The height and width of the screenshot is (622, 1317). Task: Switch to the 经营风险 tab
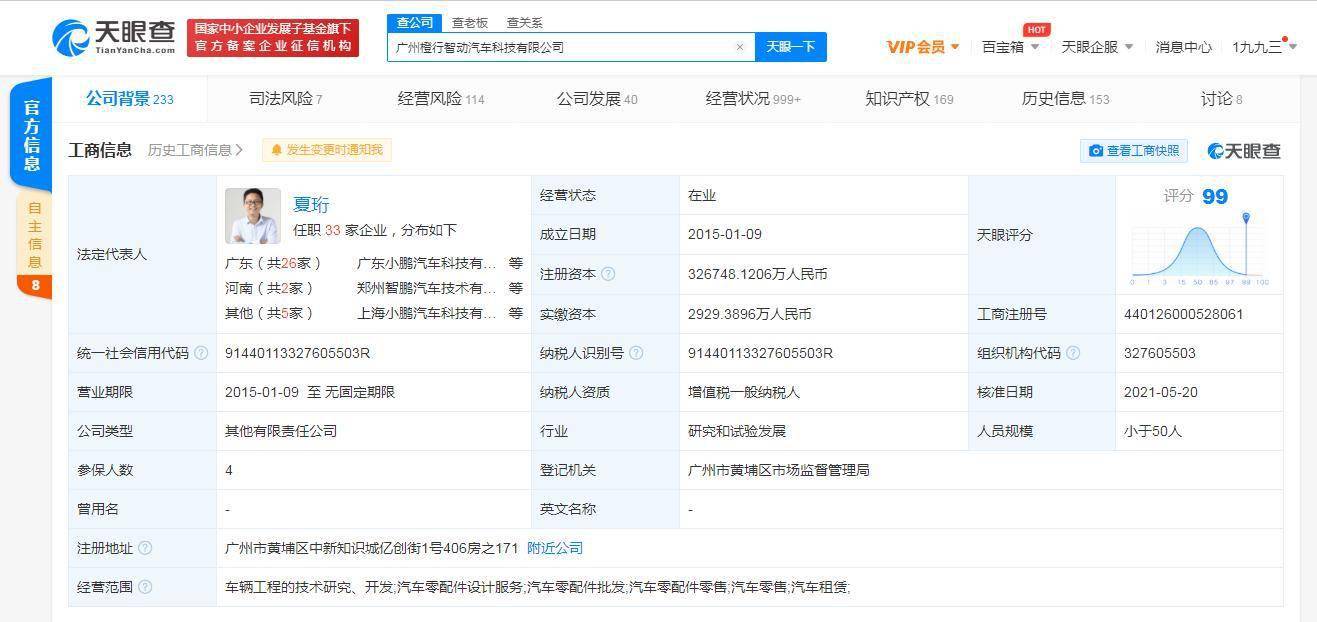pyautogui.click(x=441, y=99)
